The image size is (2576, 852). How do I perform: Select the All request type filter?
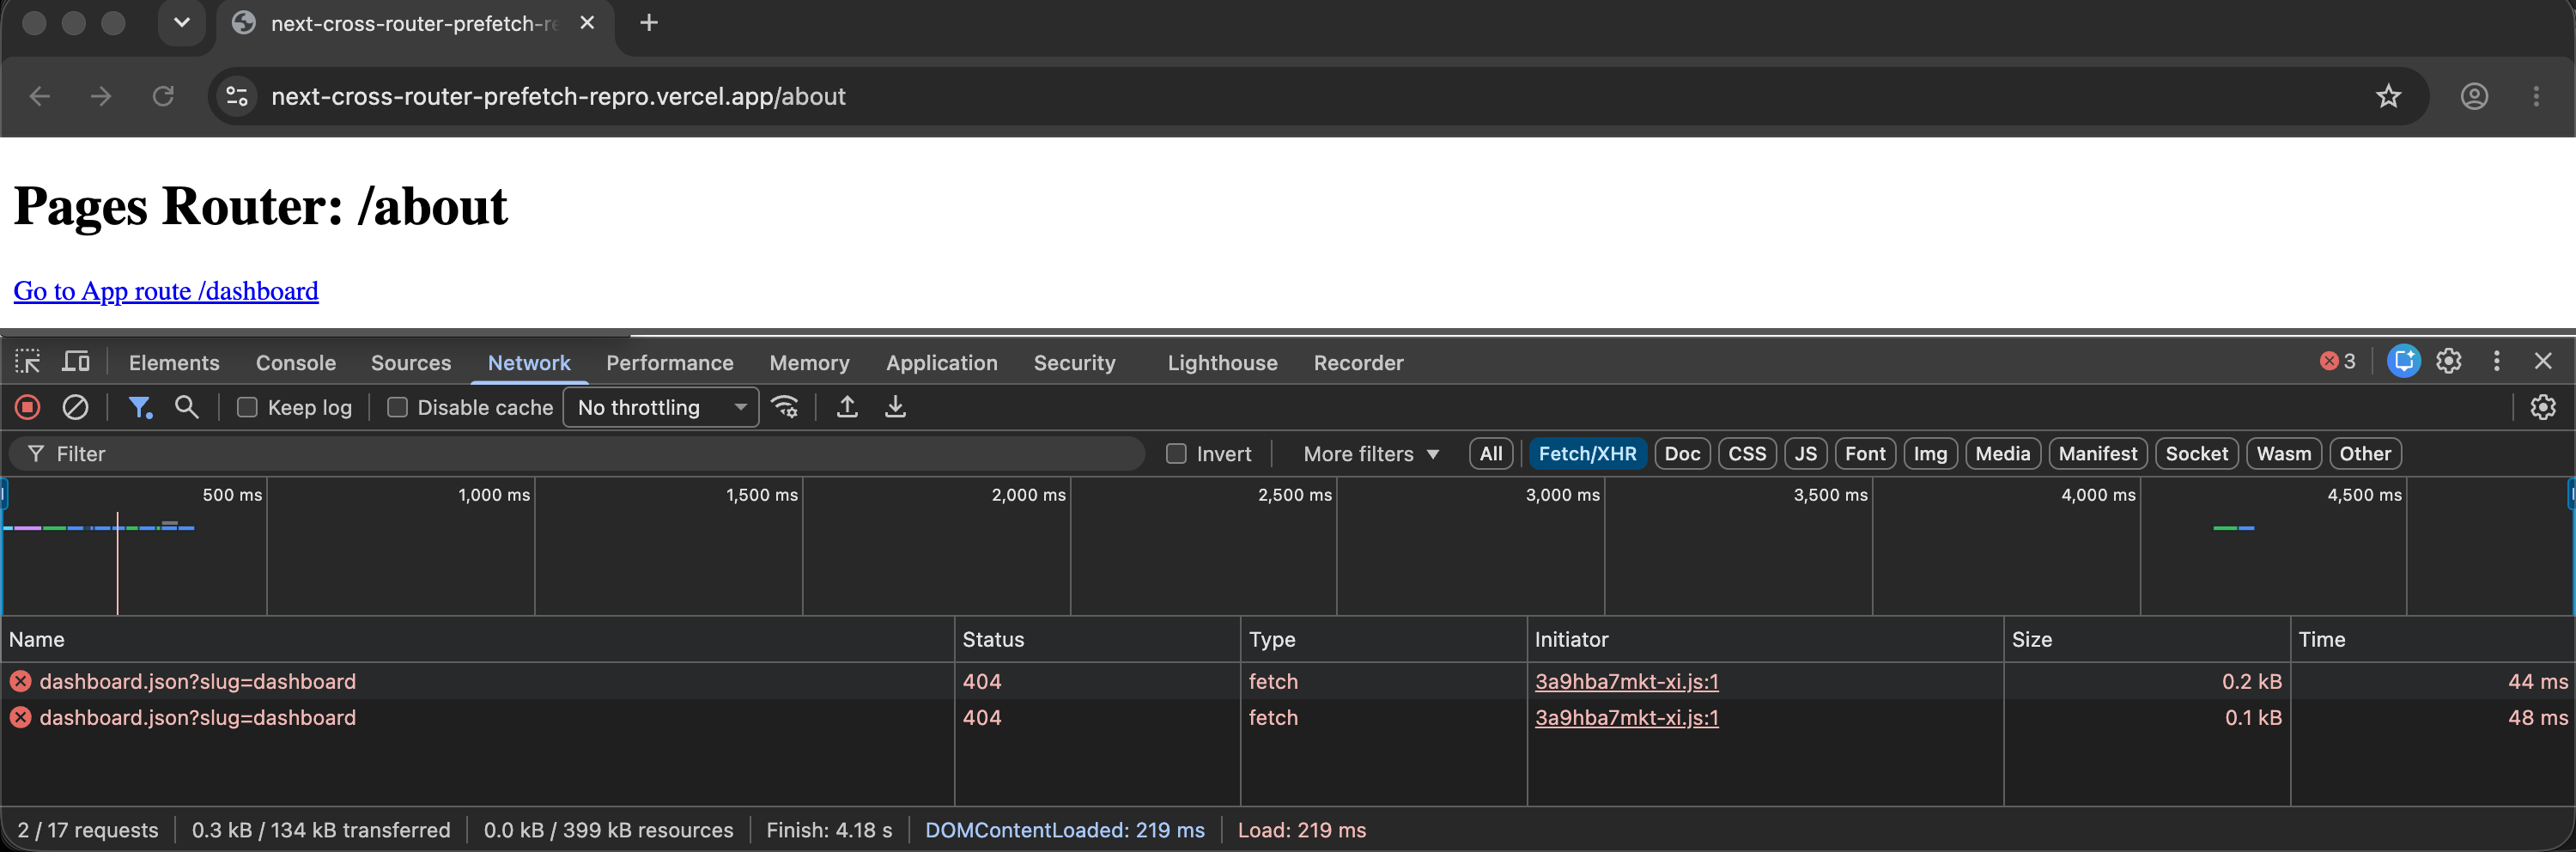click(x=1490, y=454)
